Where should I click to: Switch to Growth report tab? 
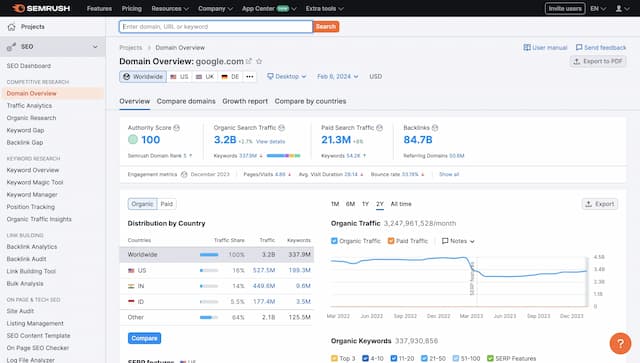tap(245, 101)
